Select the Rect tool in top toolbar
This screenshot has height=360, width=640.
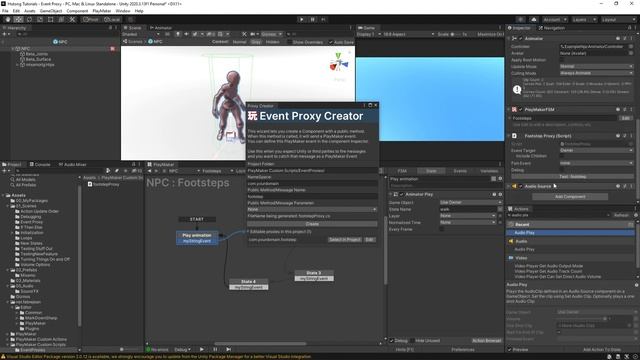point(51,19)
